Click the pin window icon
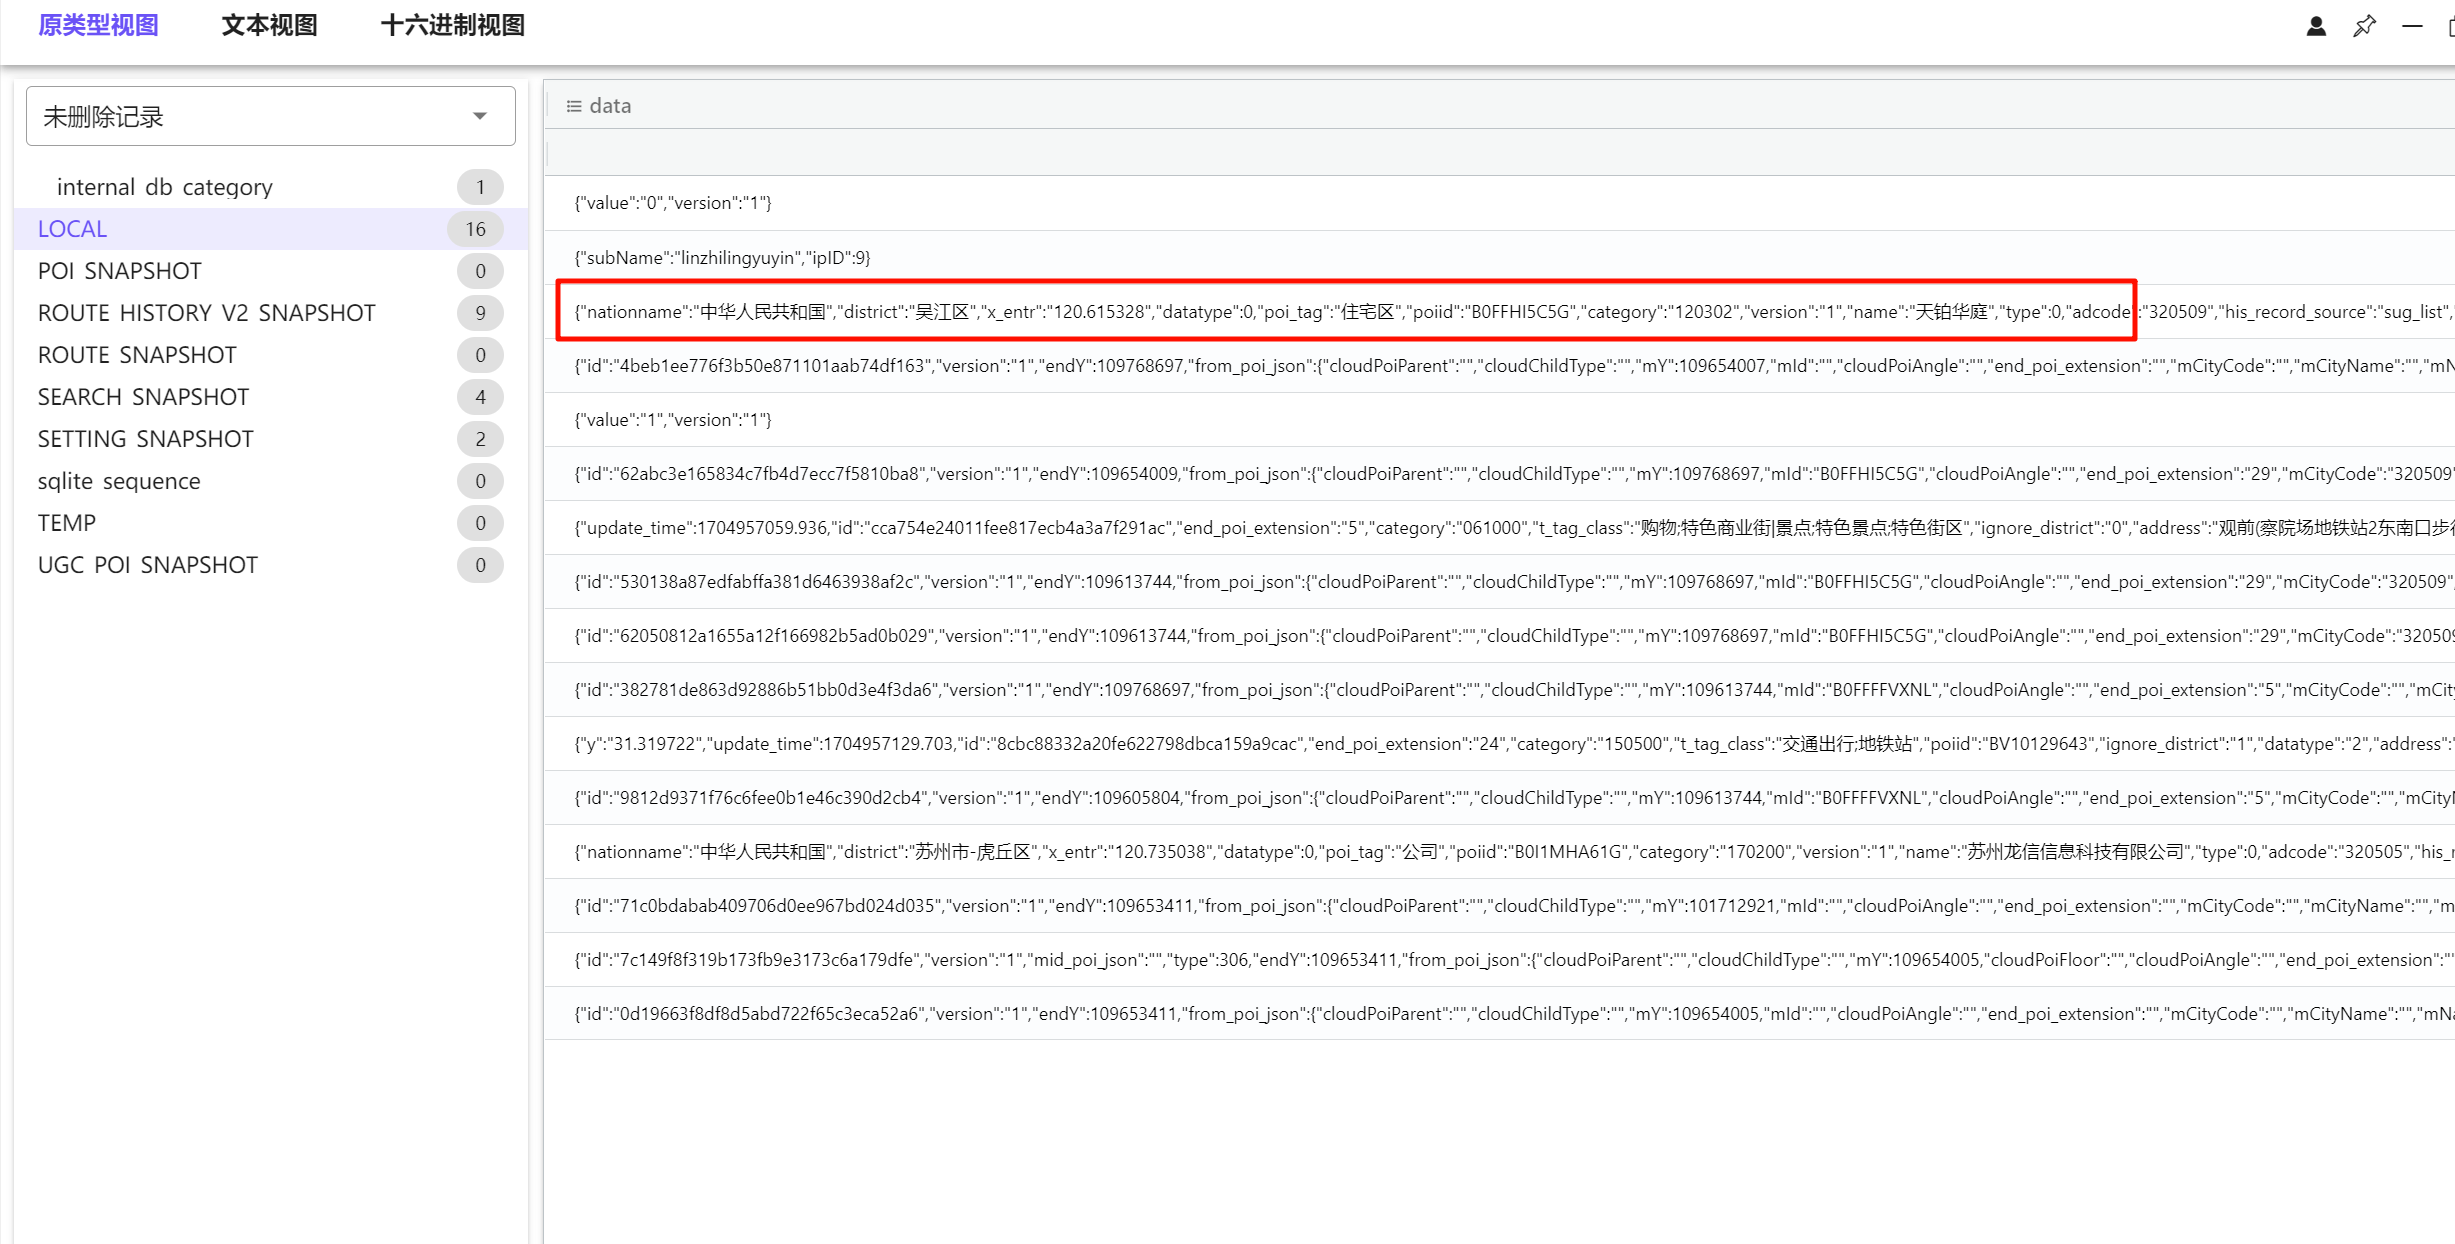Screen dimensions: 2455x1244 (2364, 27)
